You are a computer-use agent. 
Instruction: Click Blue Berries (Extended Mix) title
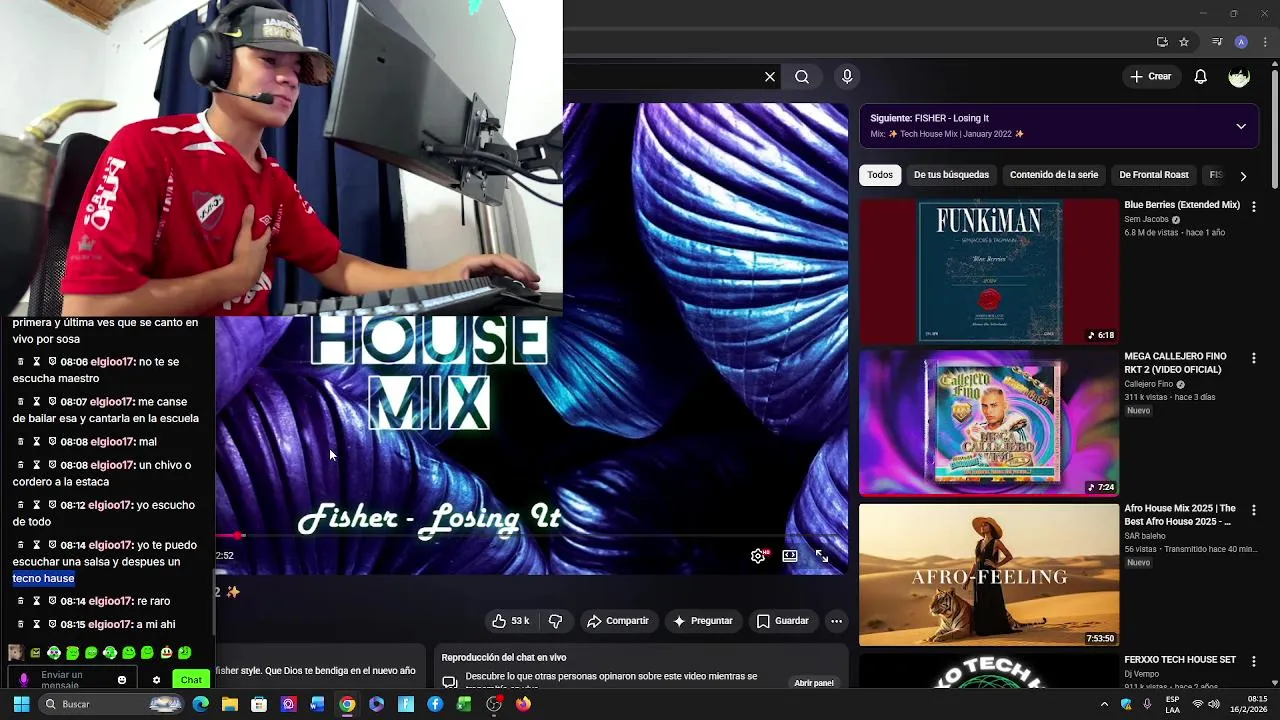tap(1182, 205)
